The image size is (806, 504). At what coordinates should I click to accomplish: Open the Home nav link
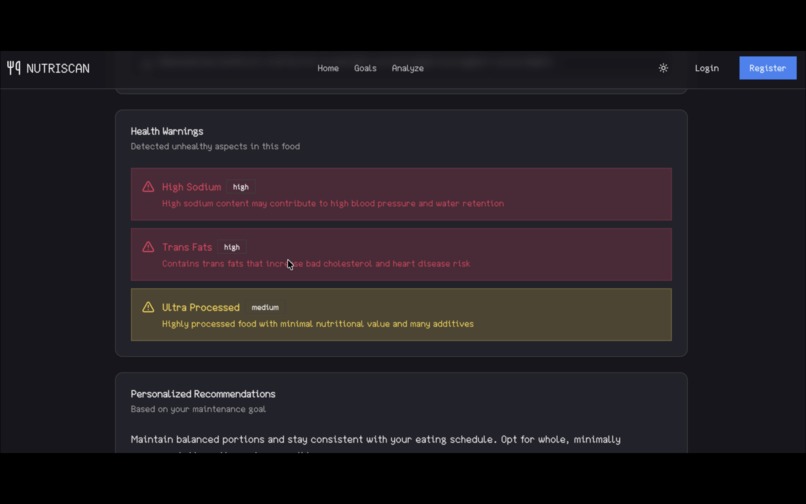tap(328, 68)
